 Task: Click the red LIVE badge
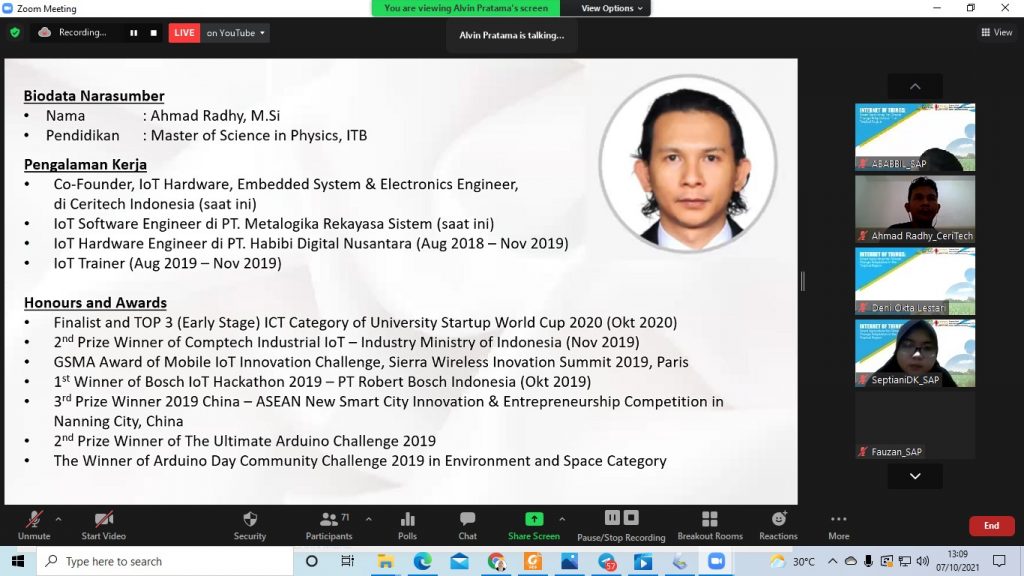pyautogui.click(x=184, y=33)
